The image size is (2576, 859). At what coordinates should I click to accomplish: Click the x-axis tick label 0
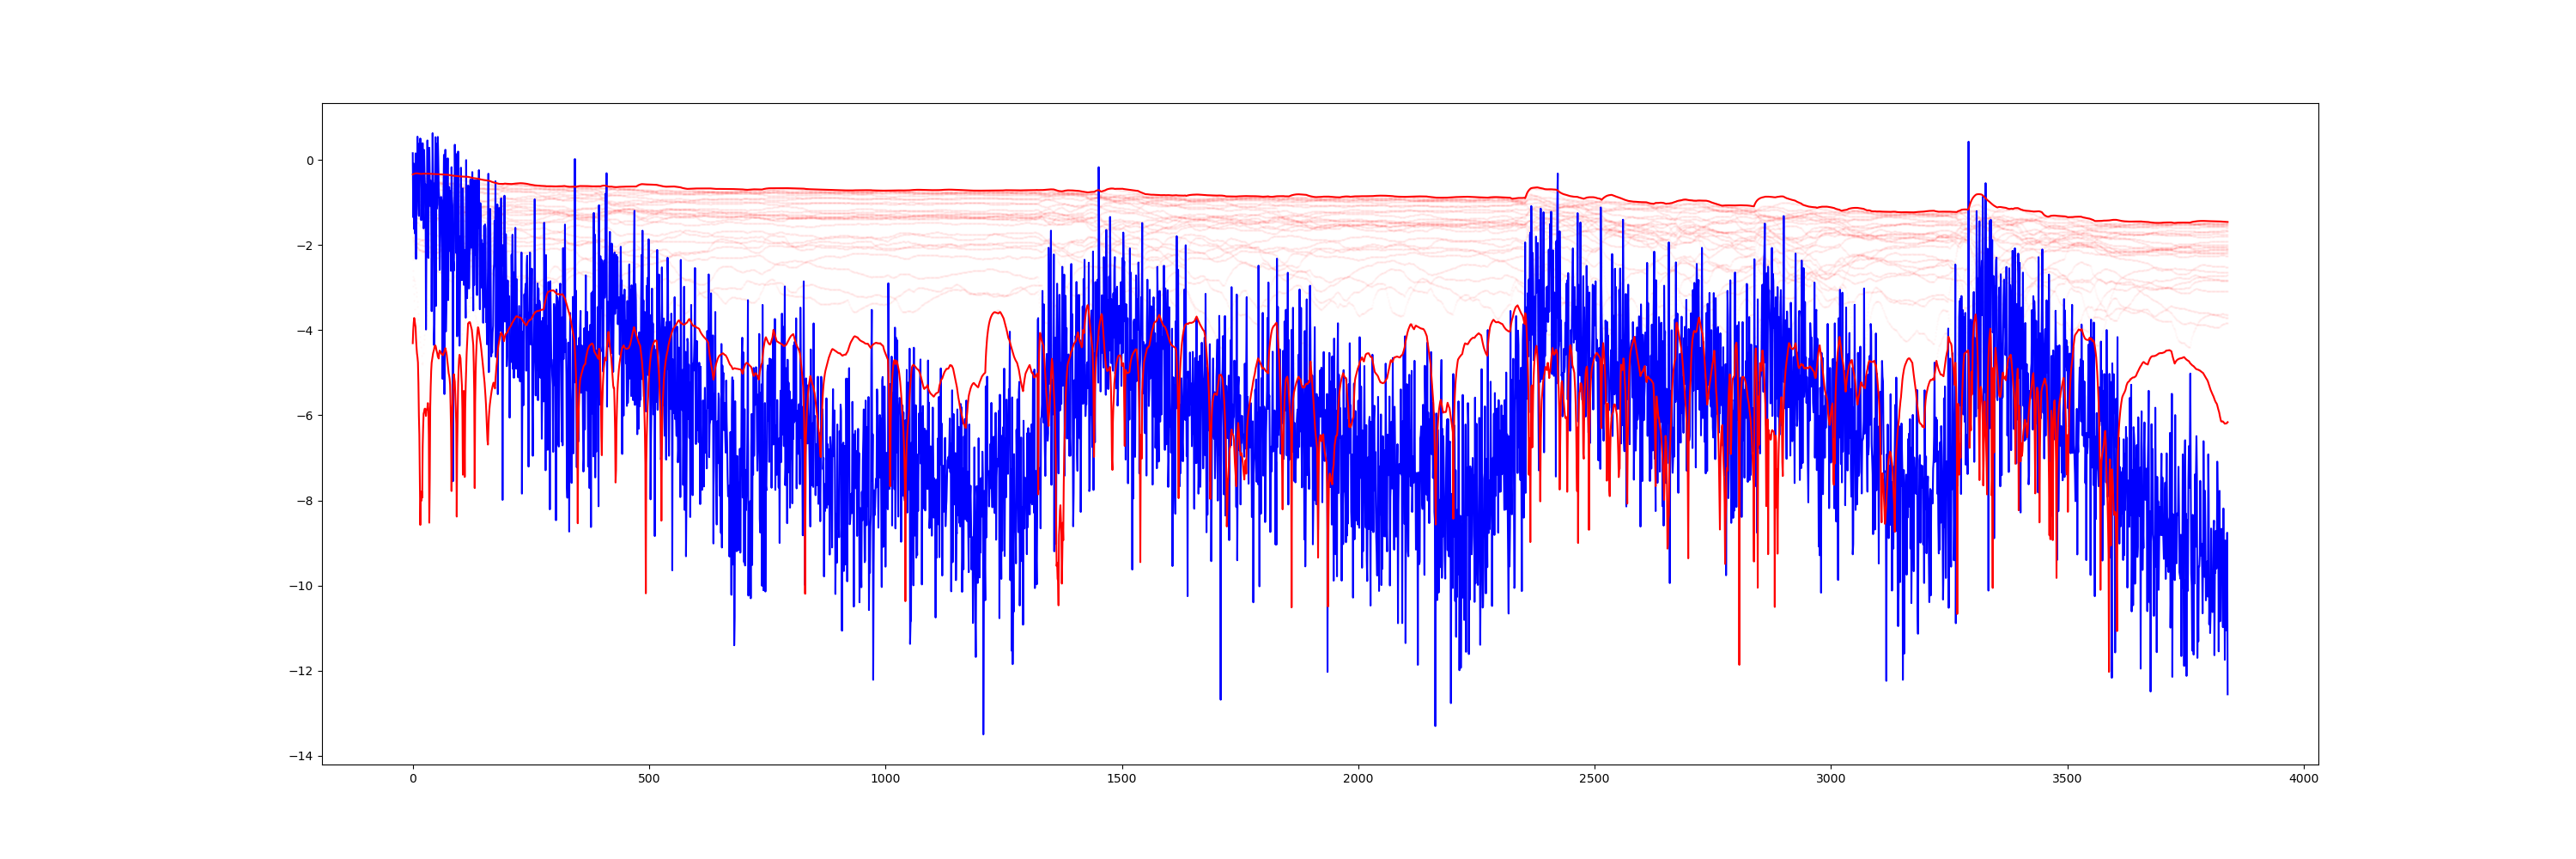coord(413,779)
